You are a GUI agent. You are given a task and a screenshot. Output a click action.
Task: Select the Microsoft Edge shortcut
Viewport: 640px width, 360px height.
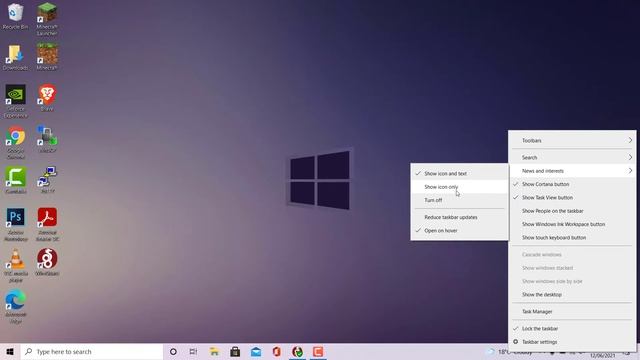[x=16, y=307]
